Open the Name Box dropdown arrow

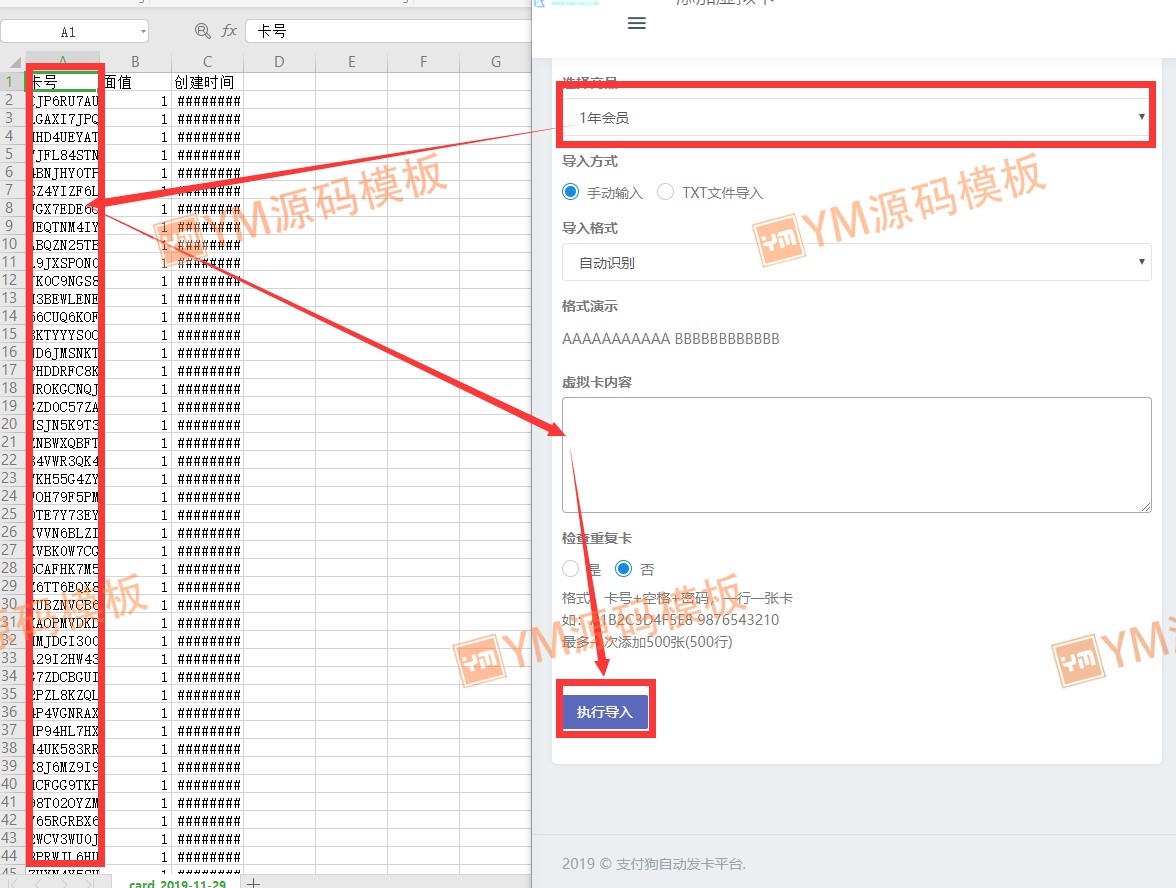pyautogui.click(x=143, y=32)
